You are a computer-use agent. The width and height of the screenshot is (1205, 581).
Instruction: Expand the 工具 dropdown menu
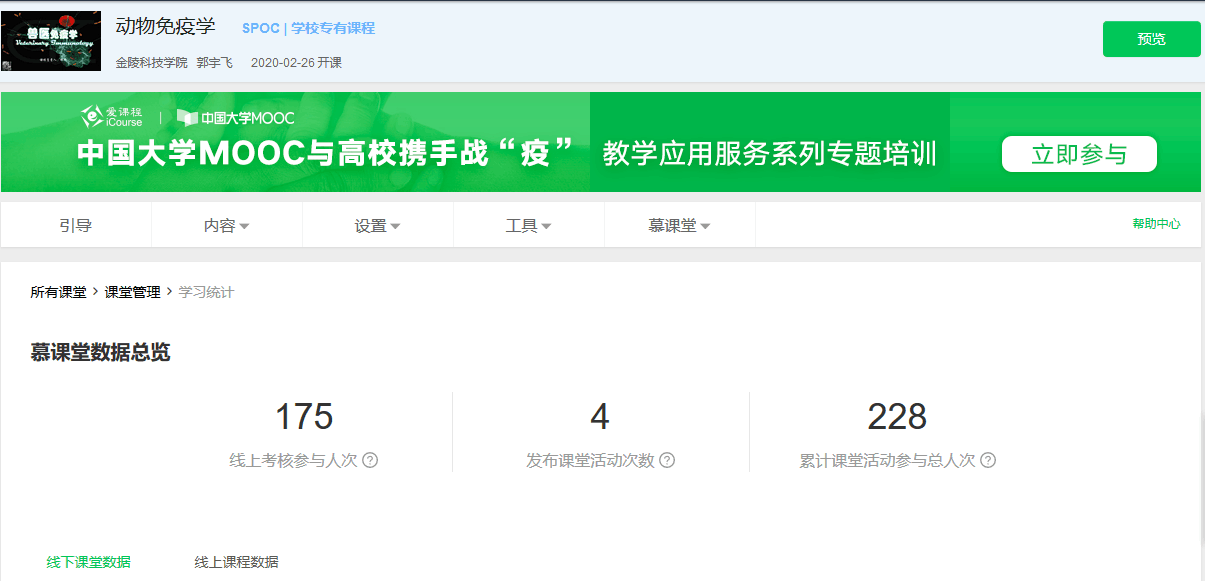click(x=529, y=226)
